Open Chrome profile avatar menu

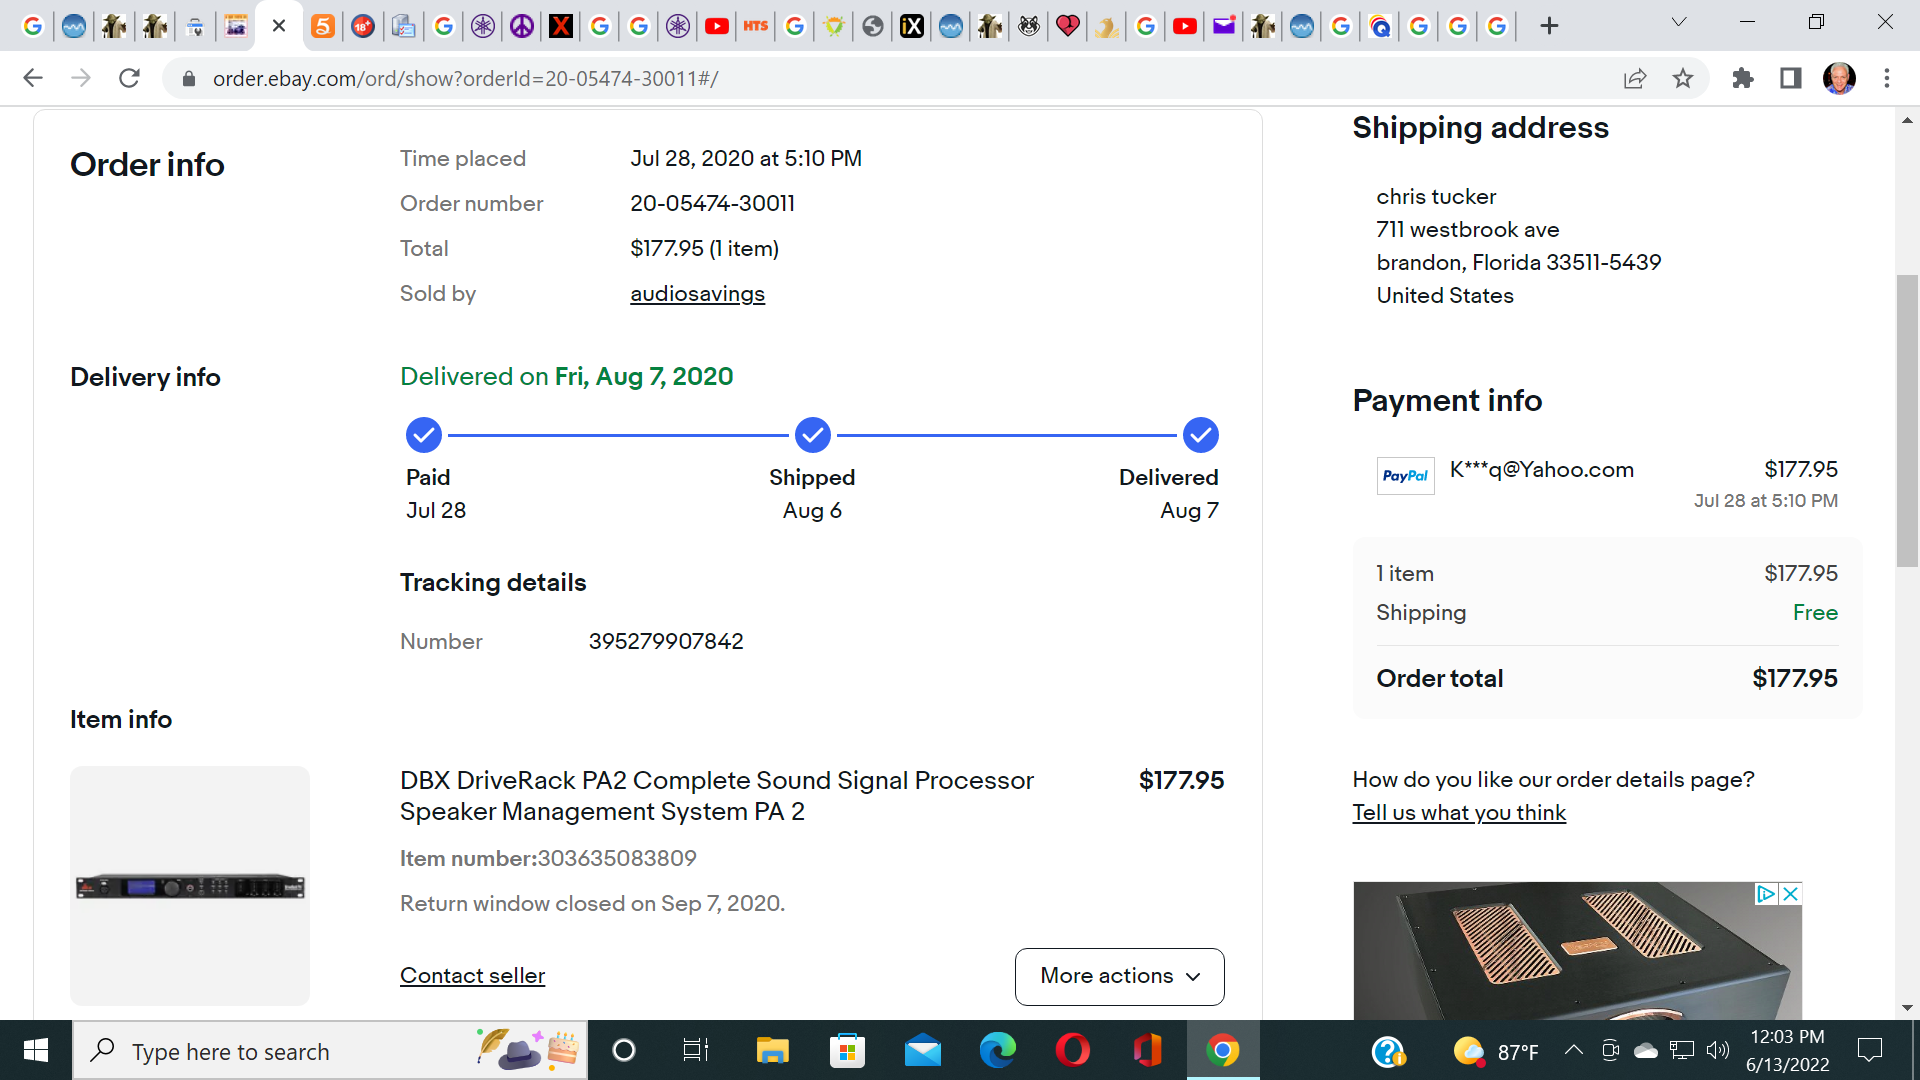point(1839,78)
